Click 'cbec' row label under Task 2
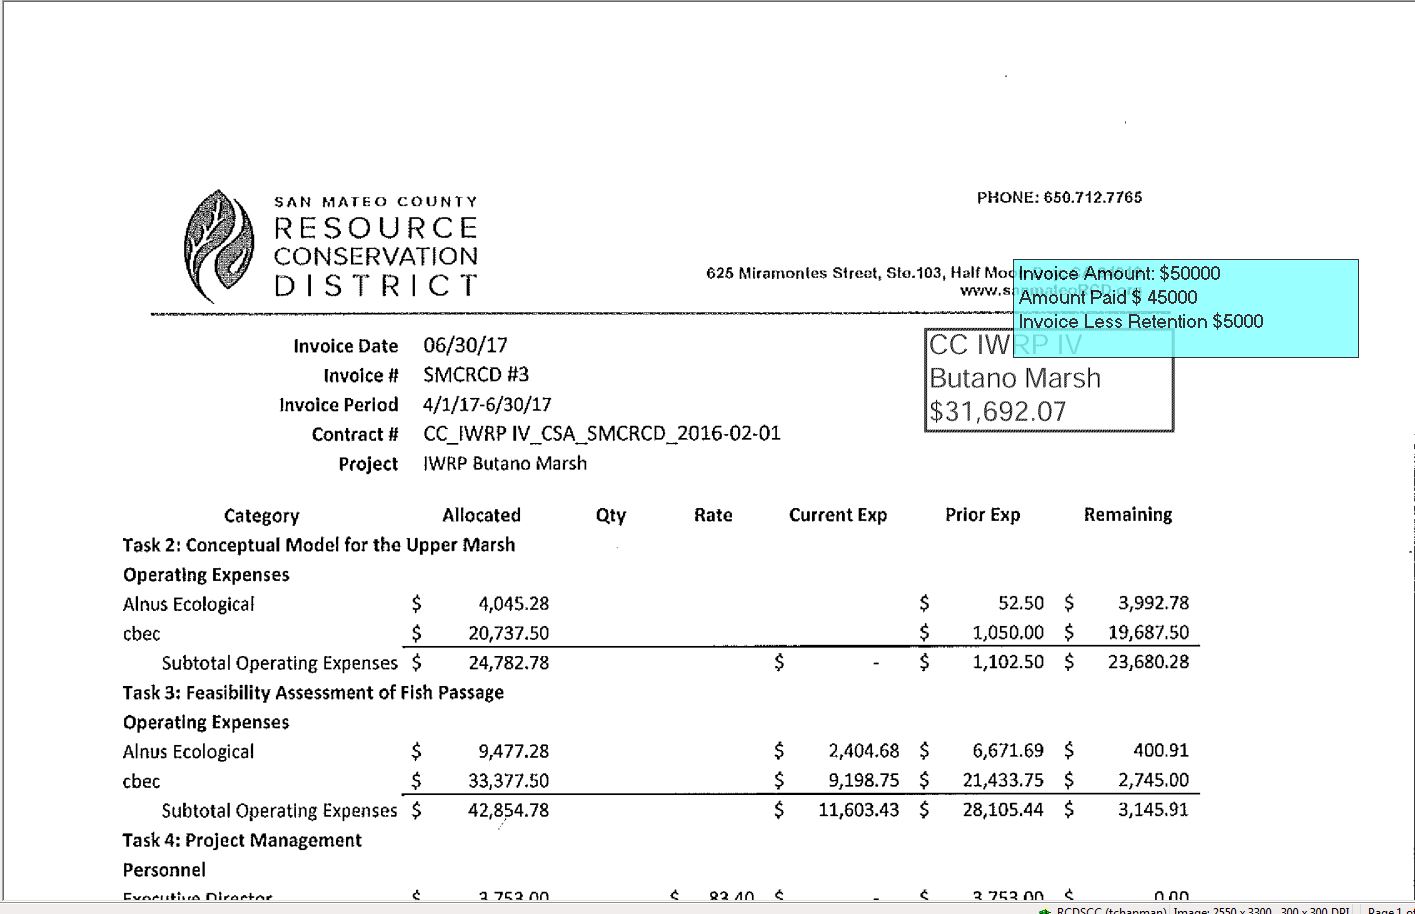This screenshot has height=914, width=1415. point(141,634)
